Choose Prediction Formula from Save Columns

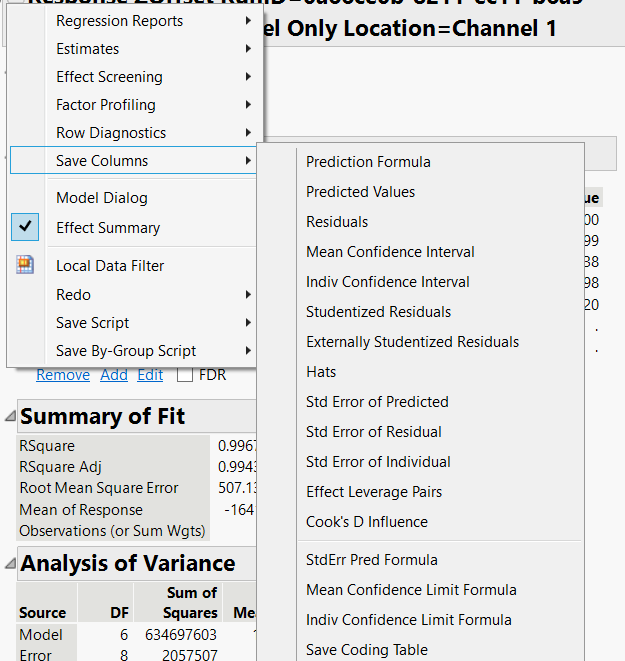[x=368, y=162]
